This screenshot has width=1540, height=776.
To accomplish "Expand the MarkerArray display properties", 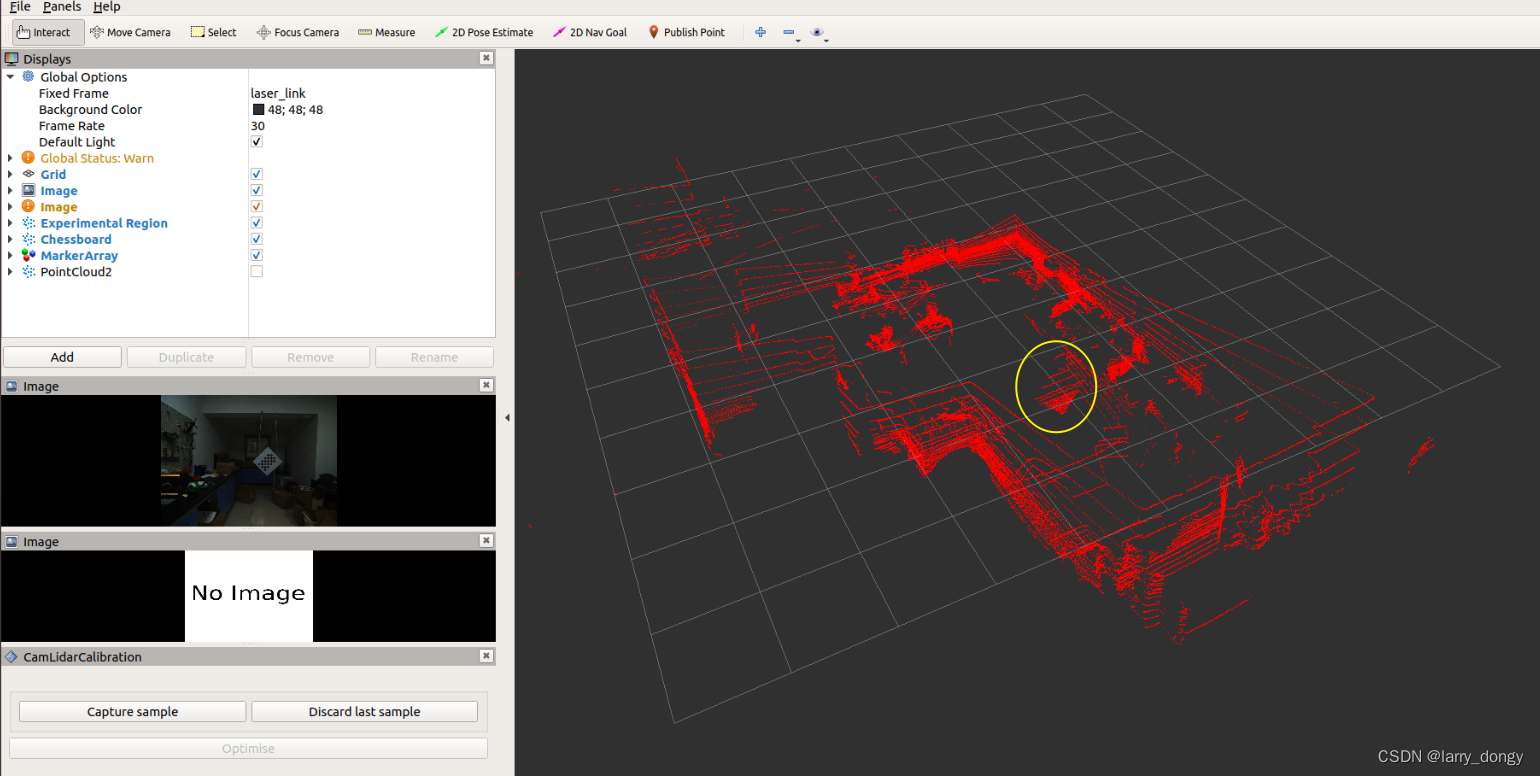I will click(x=10, y=255).
